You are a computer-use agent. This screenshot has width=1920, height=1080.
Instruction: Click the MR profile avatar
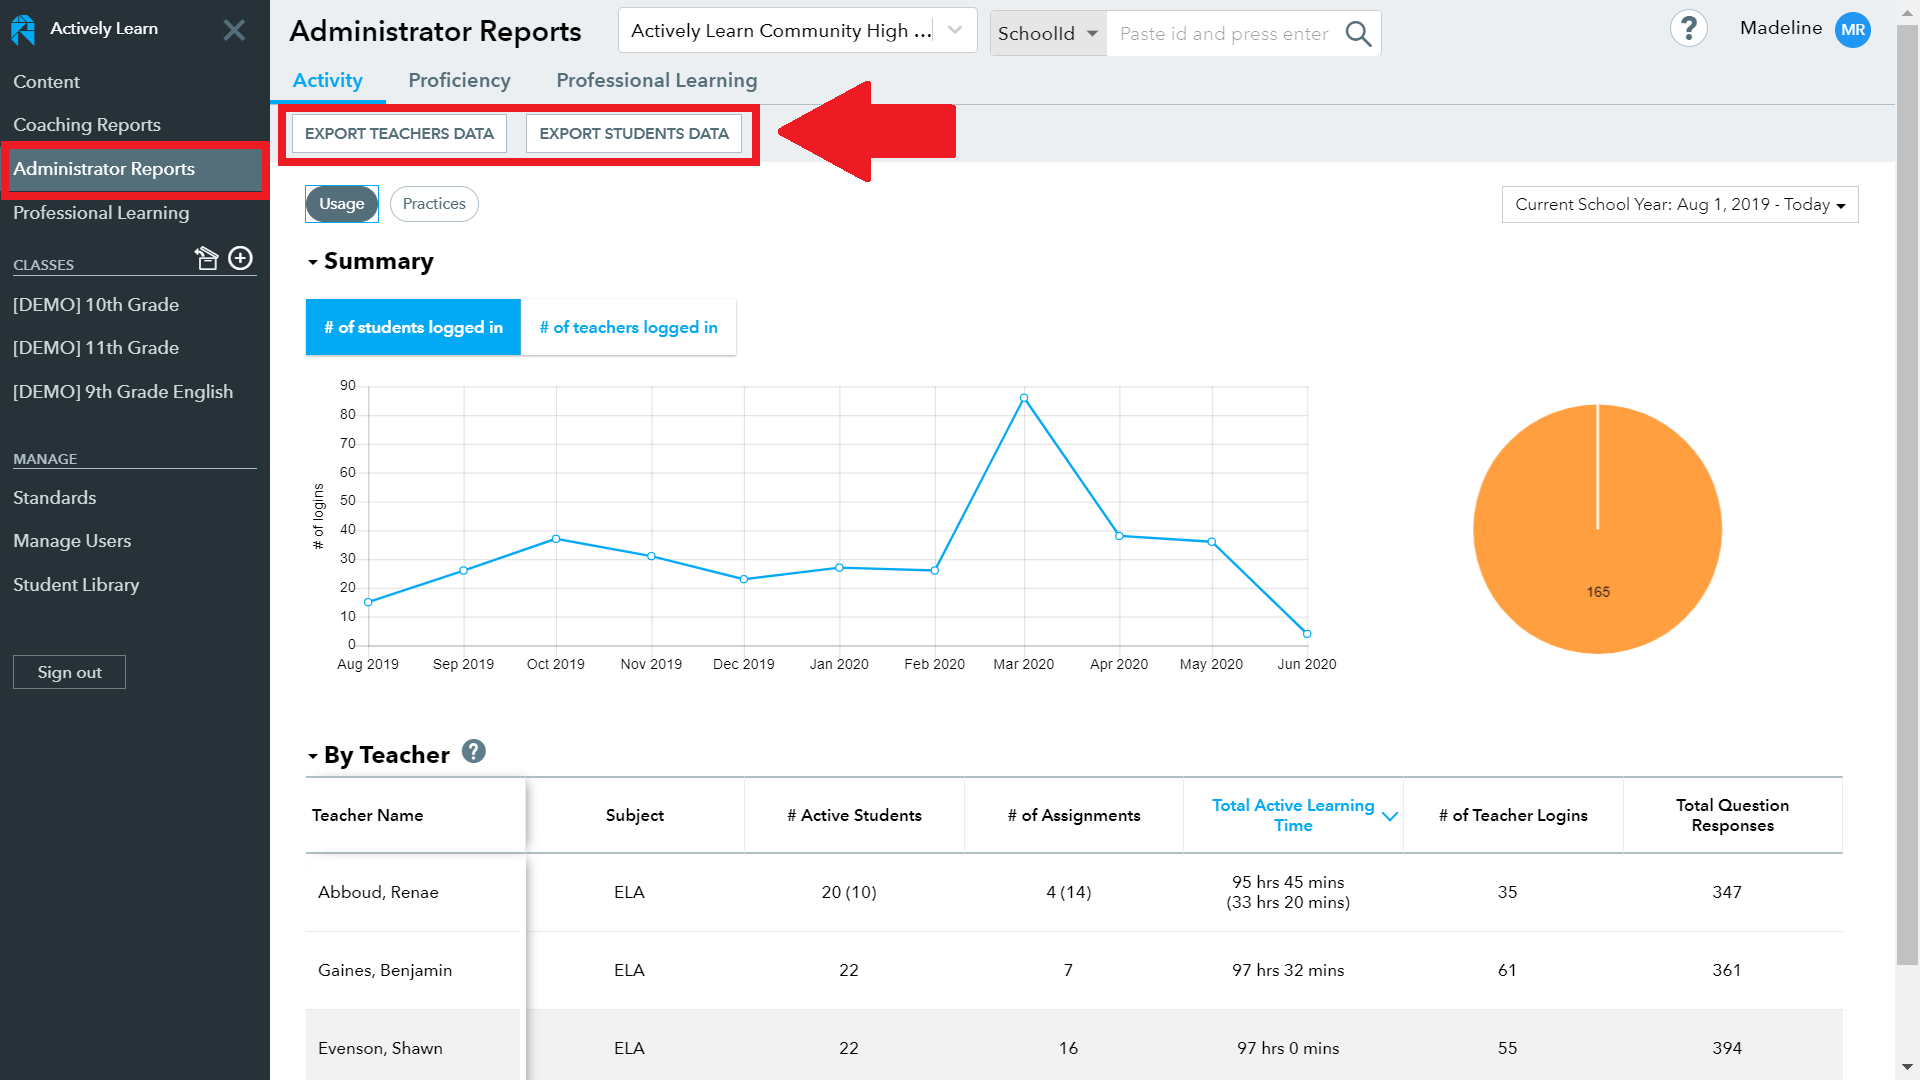(x=1852, y=29)
